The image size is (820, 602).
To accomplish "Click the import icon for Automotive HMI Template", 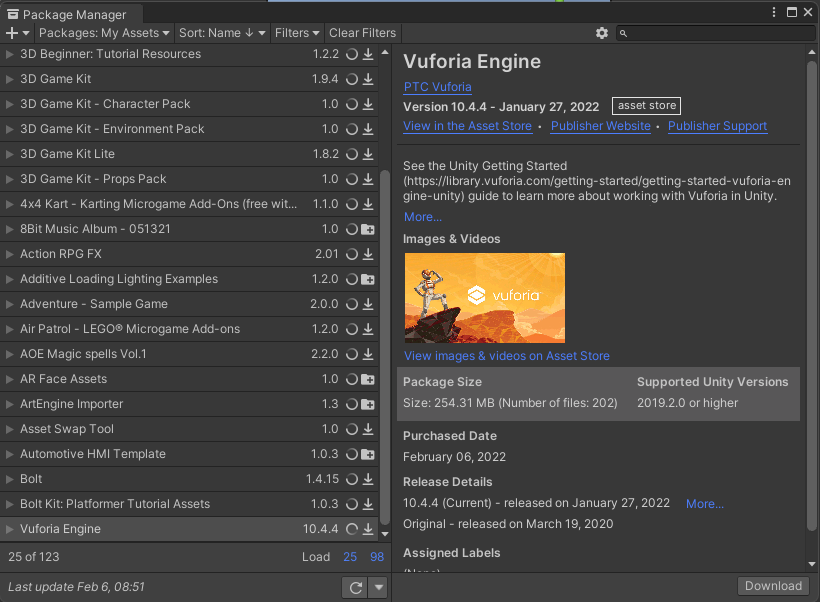I will click(368, 455).
